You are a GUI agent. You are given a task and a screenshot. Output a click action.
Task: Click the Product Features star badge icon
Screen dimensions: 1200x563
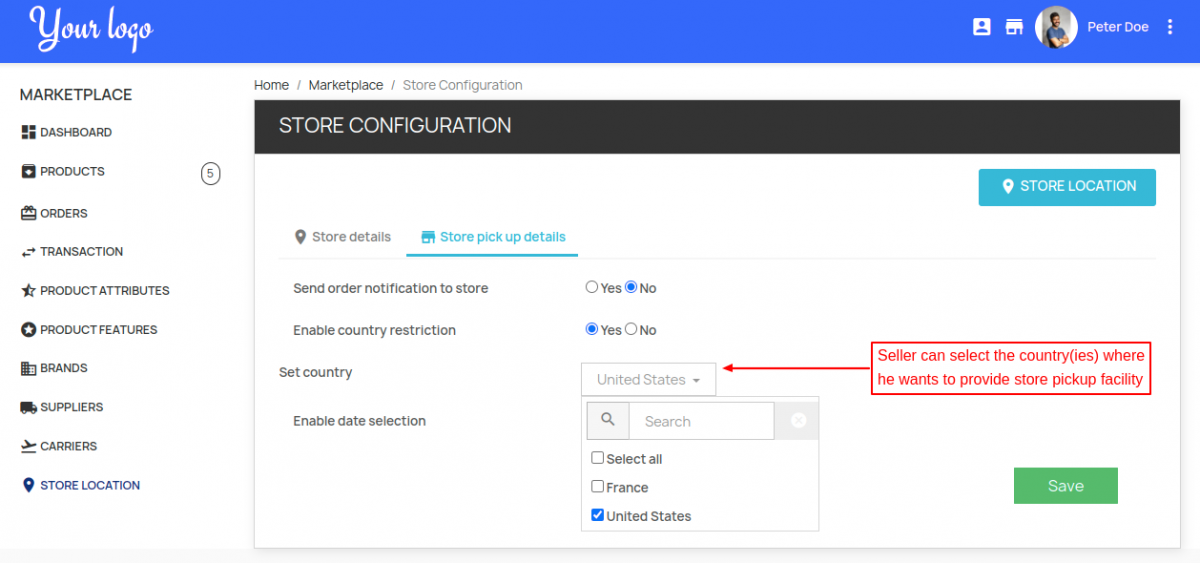[28, 330]
